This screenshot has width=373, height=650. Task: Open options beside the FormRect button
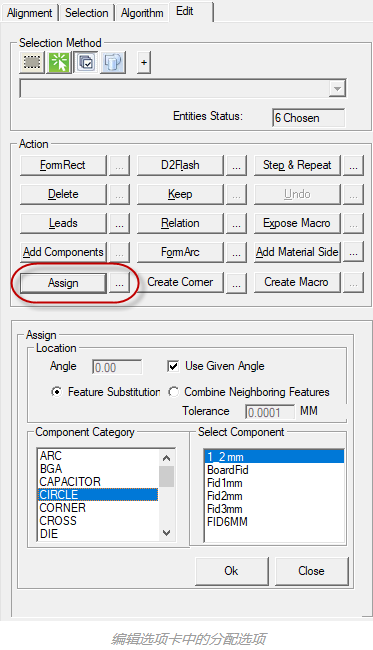(x=119, y=166)
